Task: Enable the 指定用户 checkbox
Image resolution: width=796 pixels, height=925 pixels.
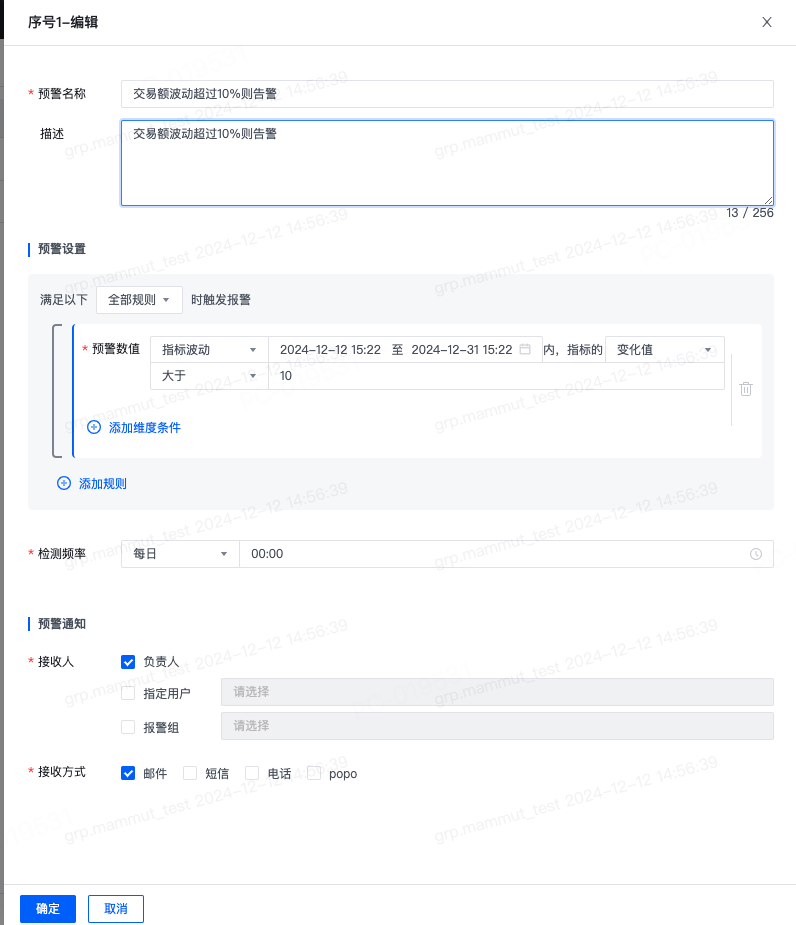Action: (x=128, y=693)
